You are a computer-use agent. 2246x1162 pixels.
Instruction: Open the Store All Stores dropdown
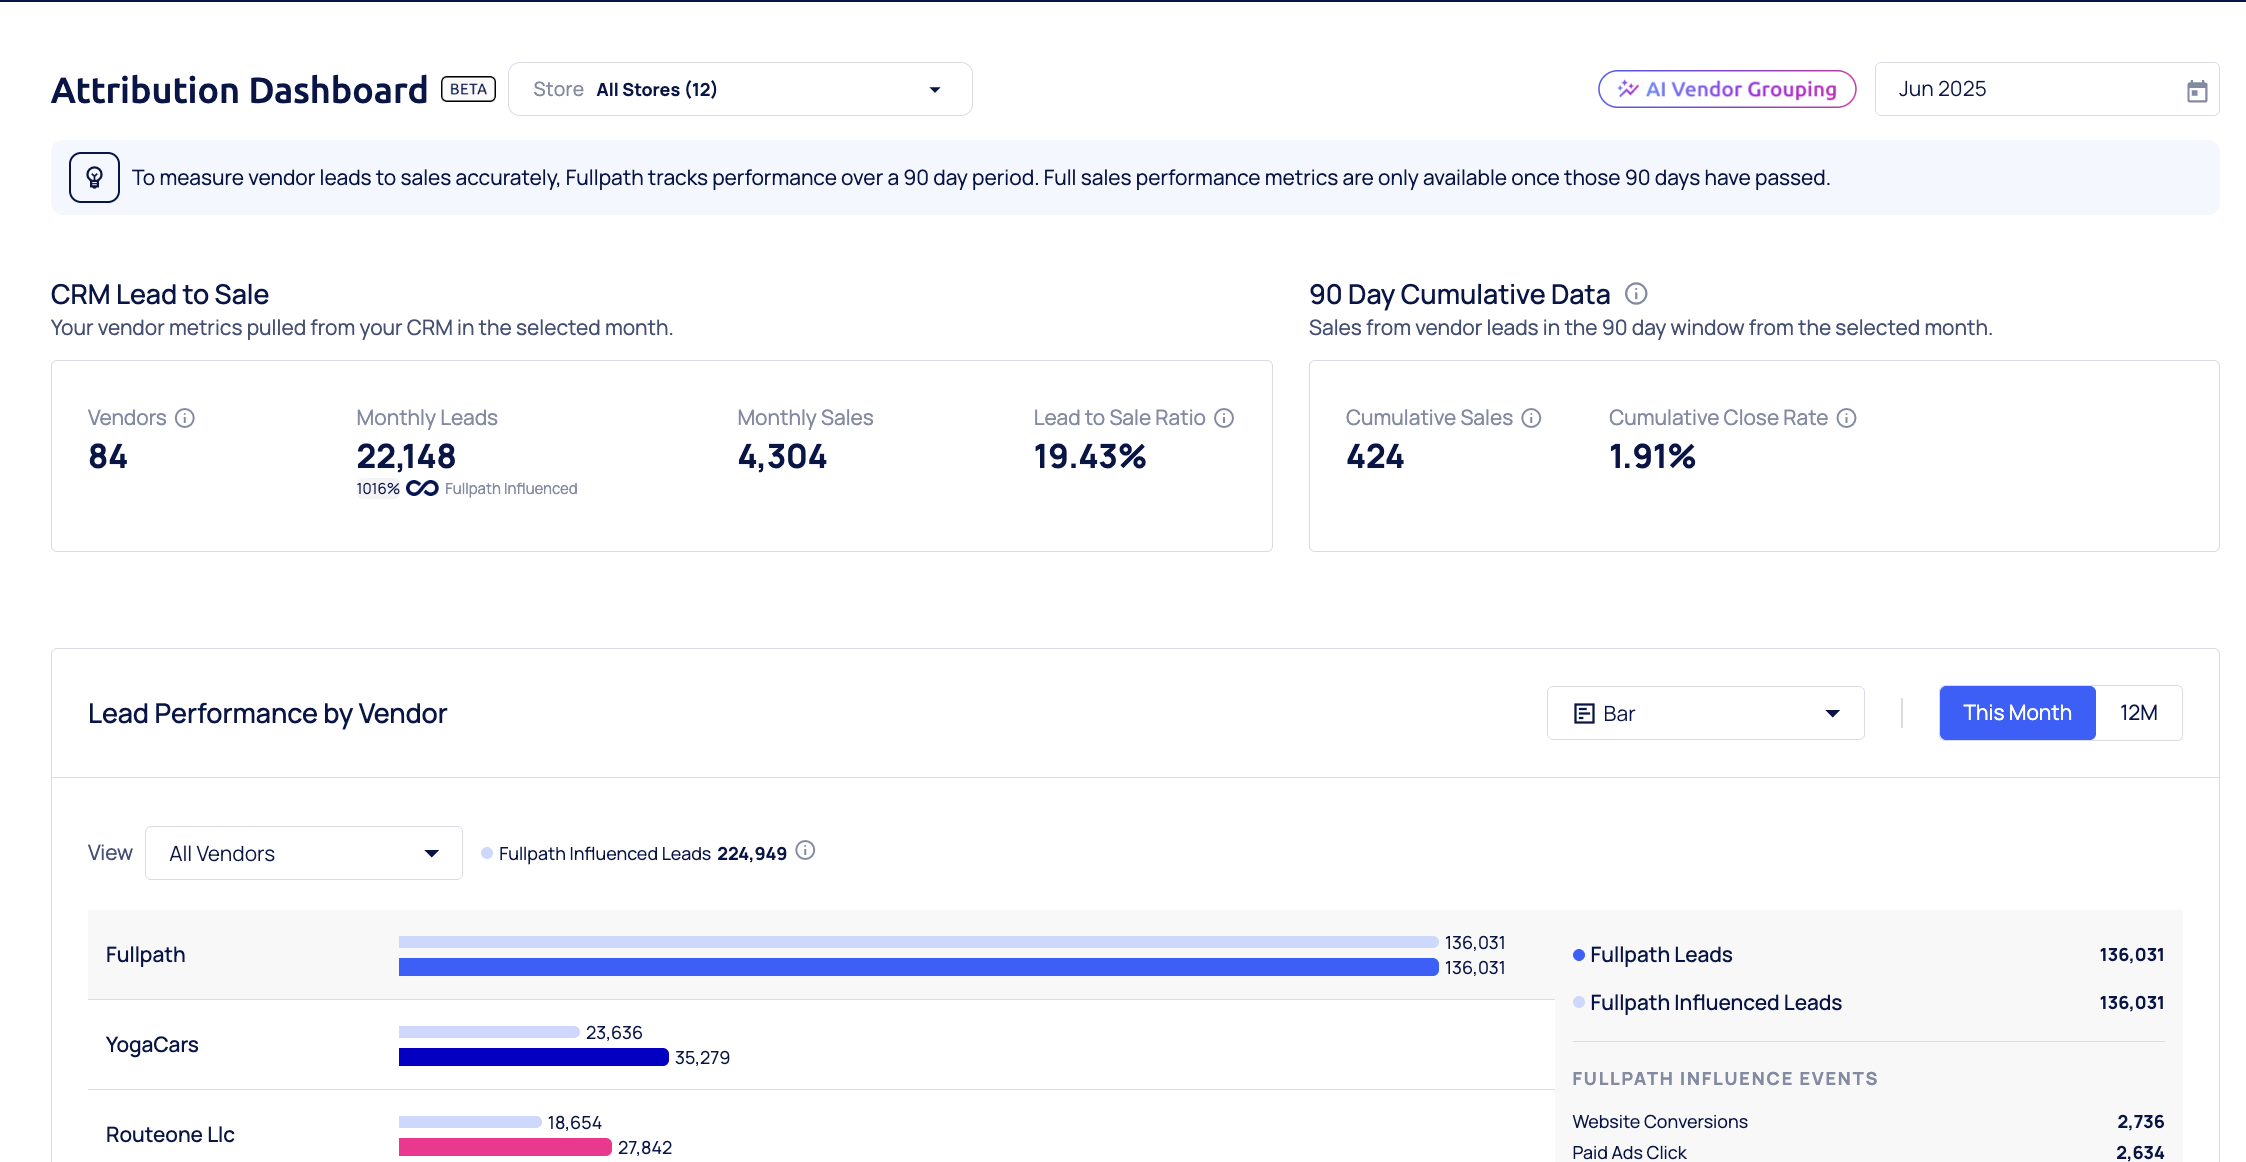click(740, 89)
